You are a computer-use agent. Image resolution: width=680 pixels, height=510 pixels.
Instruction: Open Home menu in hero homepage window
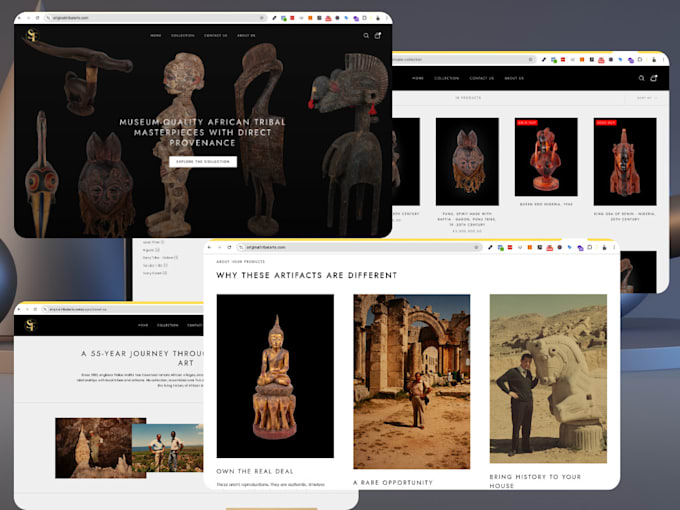click(x=156, y=36)
